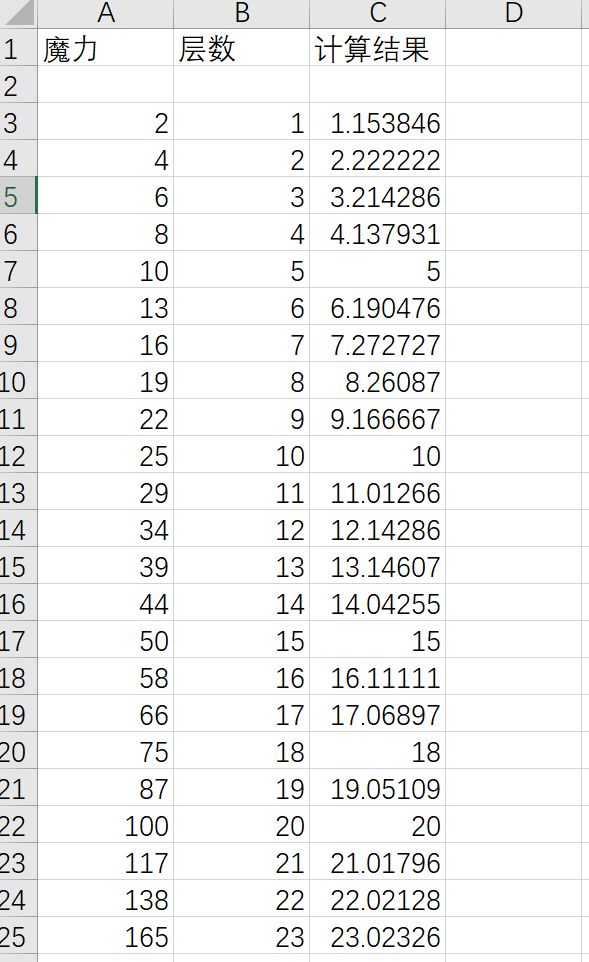This screenshot has width=589, height=962.
Task: Select cell containing 19.05109
Action: (x=378, y=788)
